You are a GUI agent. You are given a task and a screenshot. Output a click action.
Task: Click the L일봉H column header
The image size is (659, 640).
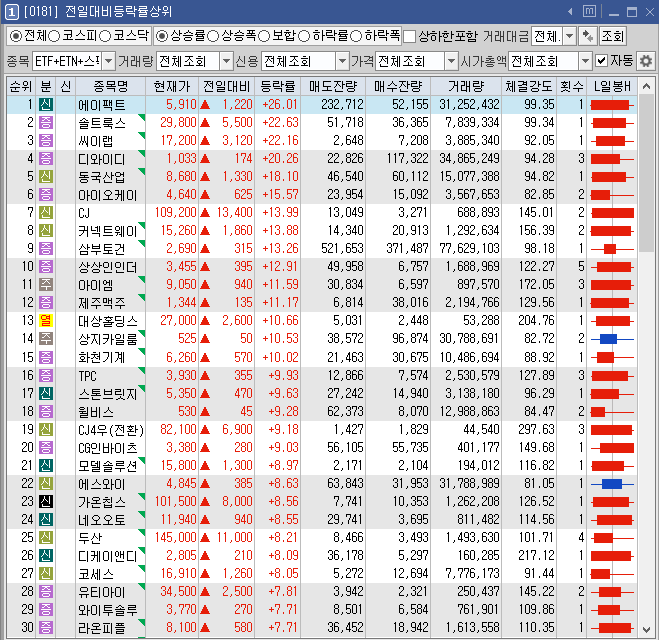tap(612, 87)
